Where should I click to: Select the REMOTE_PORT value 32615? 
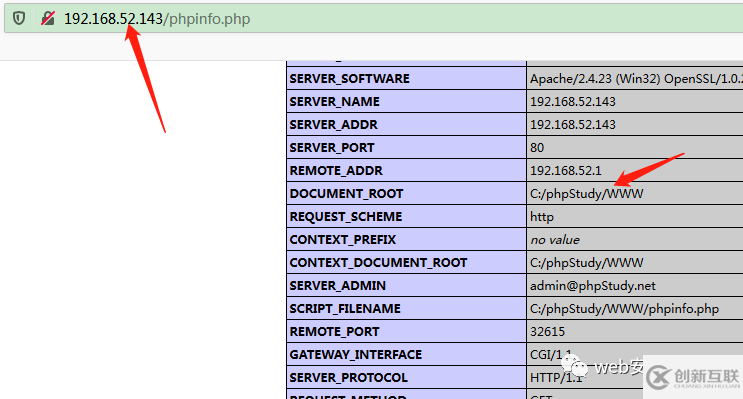click(x=547, y=332)
